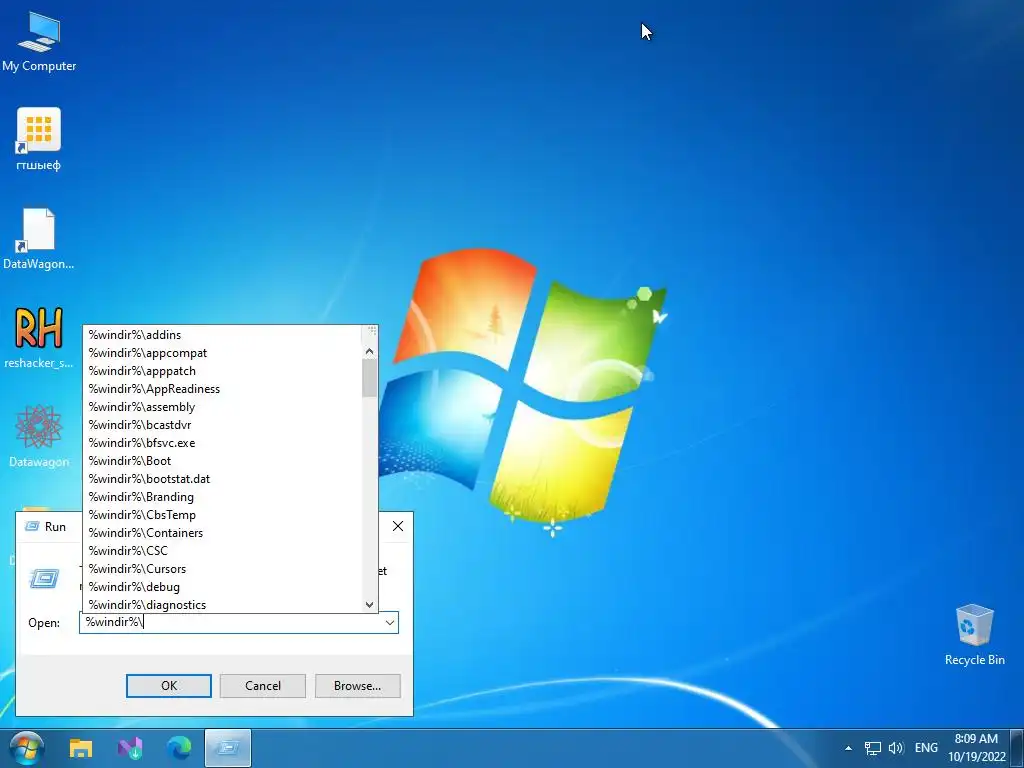The image size is (1024, 768).
Task: Click Cancel in the Run dialog
Action: point(263,686)
